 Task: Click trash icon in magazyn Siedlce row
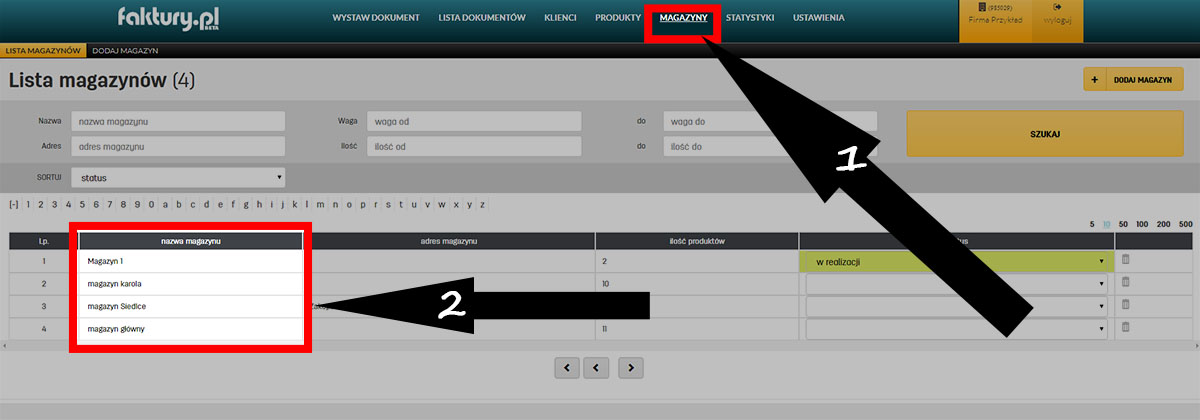point(1125,305)
